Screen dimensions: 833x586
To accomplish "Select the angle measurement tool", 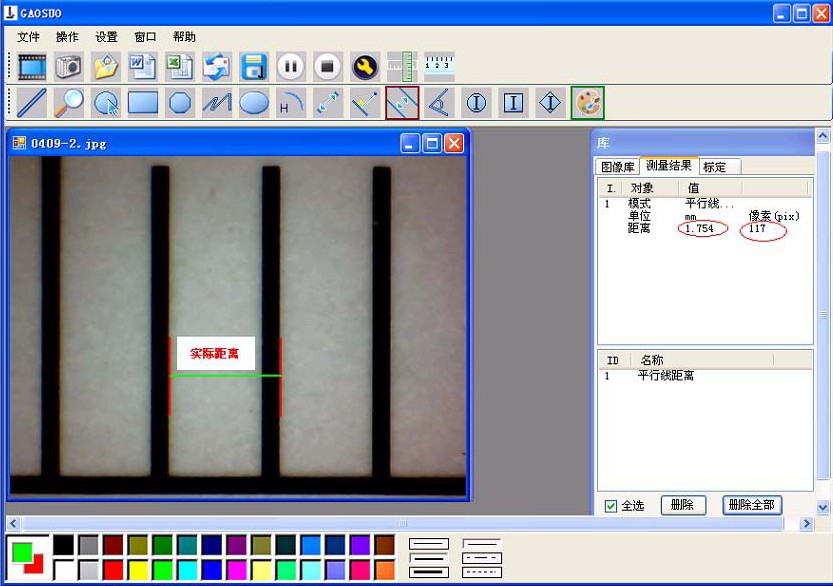I will click(x=439, y=103).
